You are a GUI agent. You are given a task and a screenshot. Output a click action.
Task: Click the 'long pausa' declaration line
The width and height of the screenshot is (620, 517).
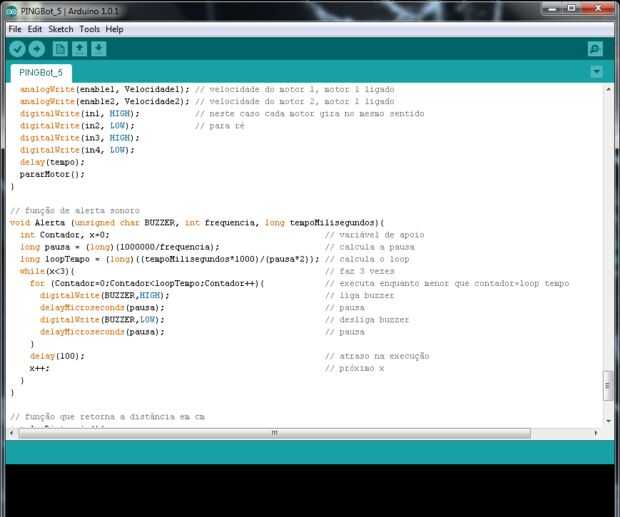pos(119,247)
